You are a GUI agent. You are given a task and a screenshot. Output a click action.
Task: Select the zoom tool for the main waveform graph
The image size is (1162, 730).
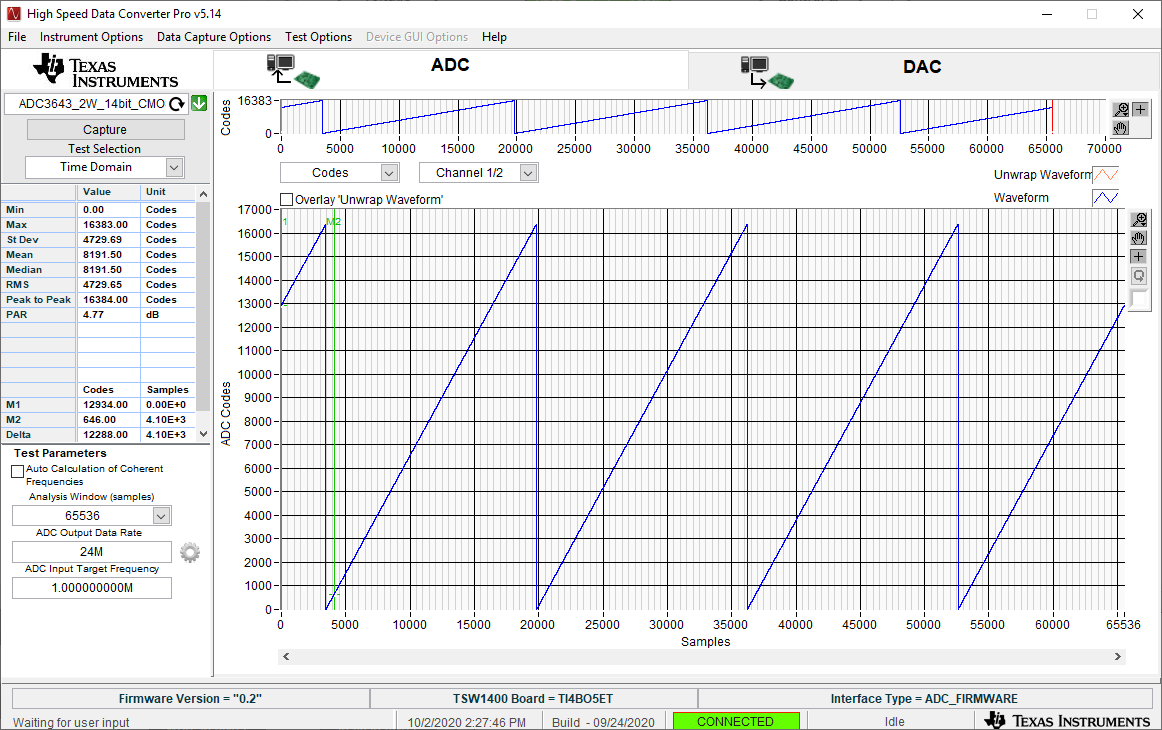(x=1138, y=219)
